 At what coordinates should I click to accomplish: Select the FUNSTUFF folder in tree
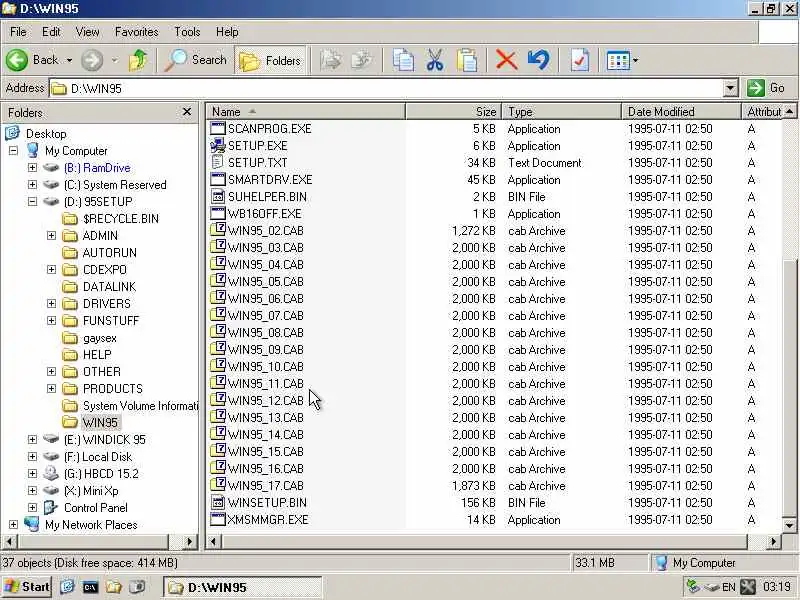111,320
